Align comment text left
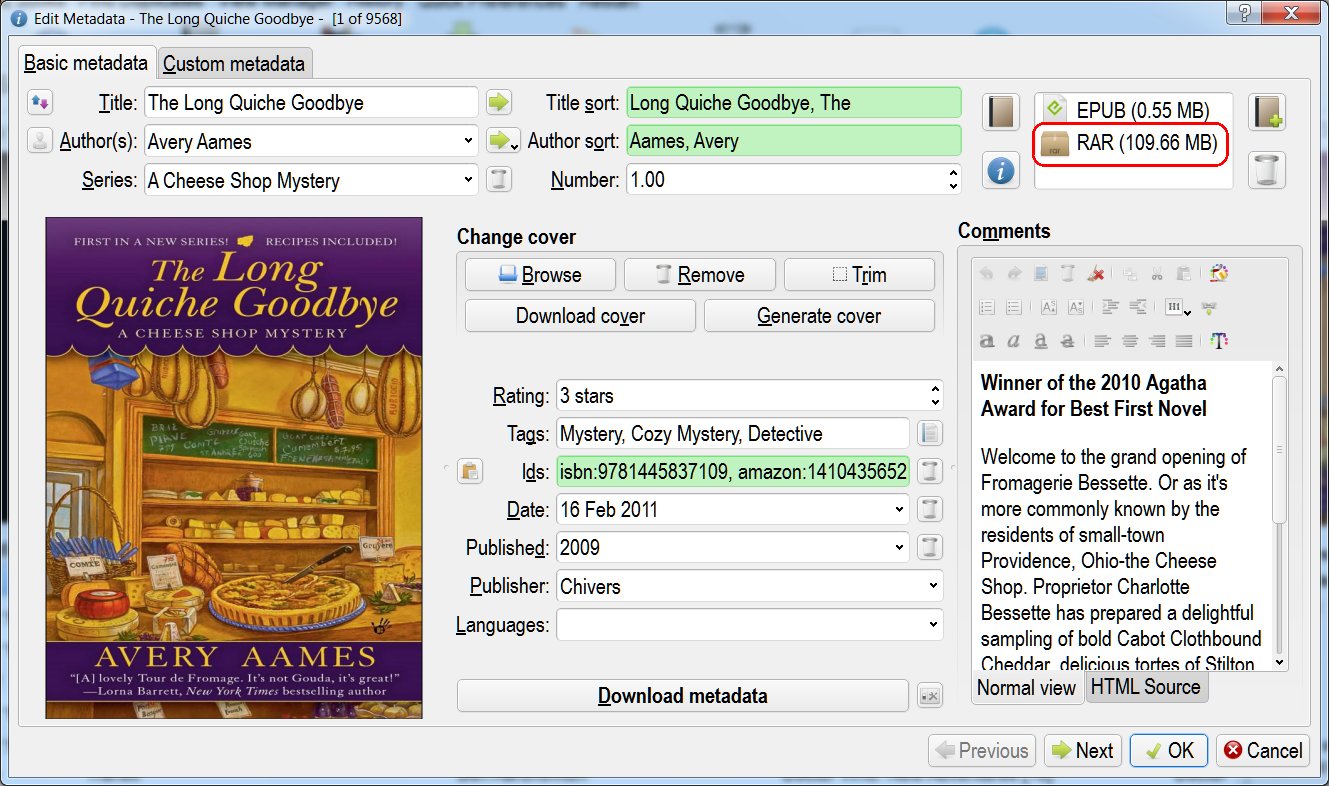The height and width of the screenshot is (786, 1329). (1103, 341)
